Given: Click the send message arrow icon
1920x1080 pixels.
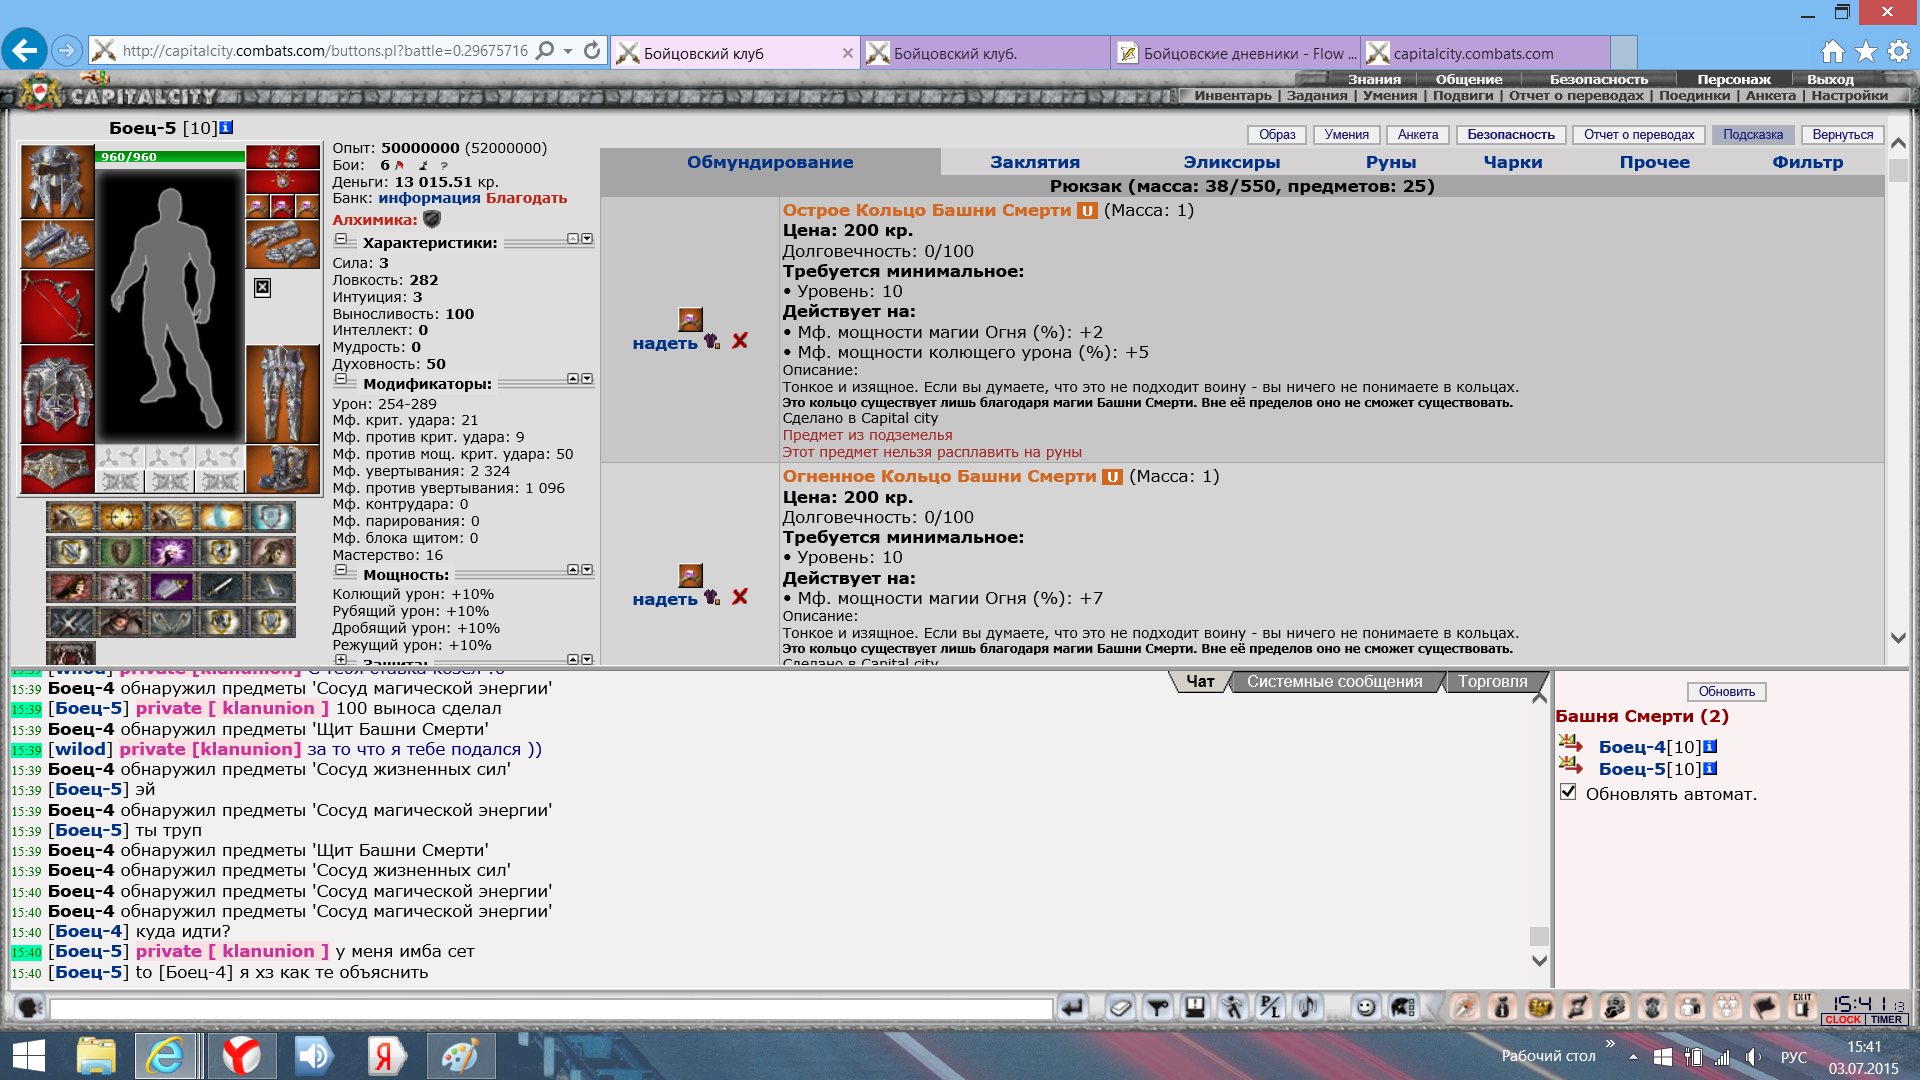Looking at the screenshot, I should pyautogui.click(x=1072, y=1007).
